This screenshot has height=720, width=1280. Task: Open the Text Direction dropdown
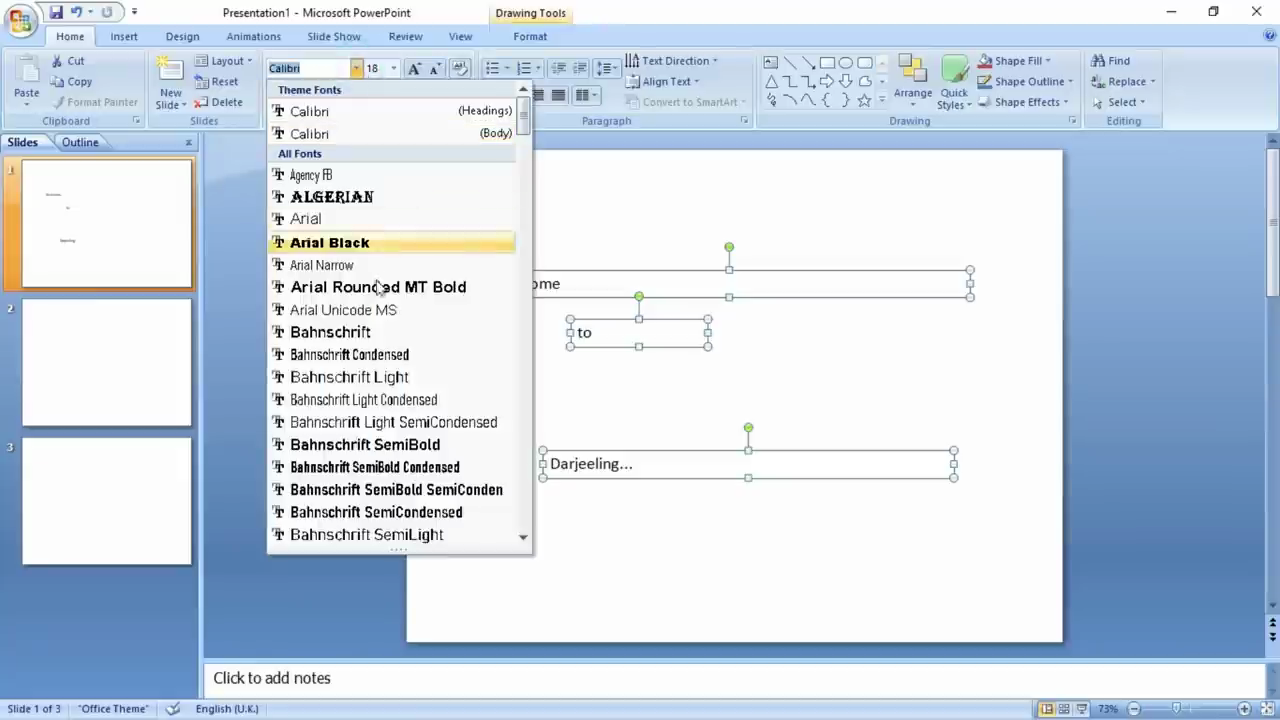pos(671,61)
